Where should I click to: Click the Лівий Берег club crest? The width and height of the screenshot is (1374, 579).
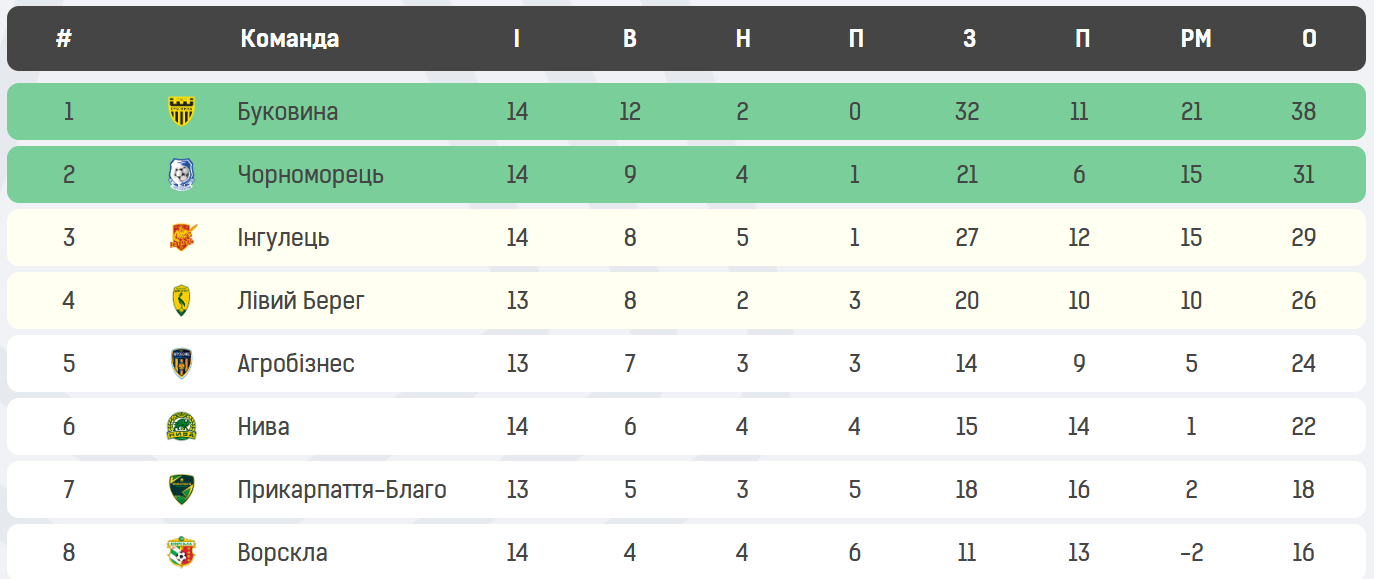point(181,301)
